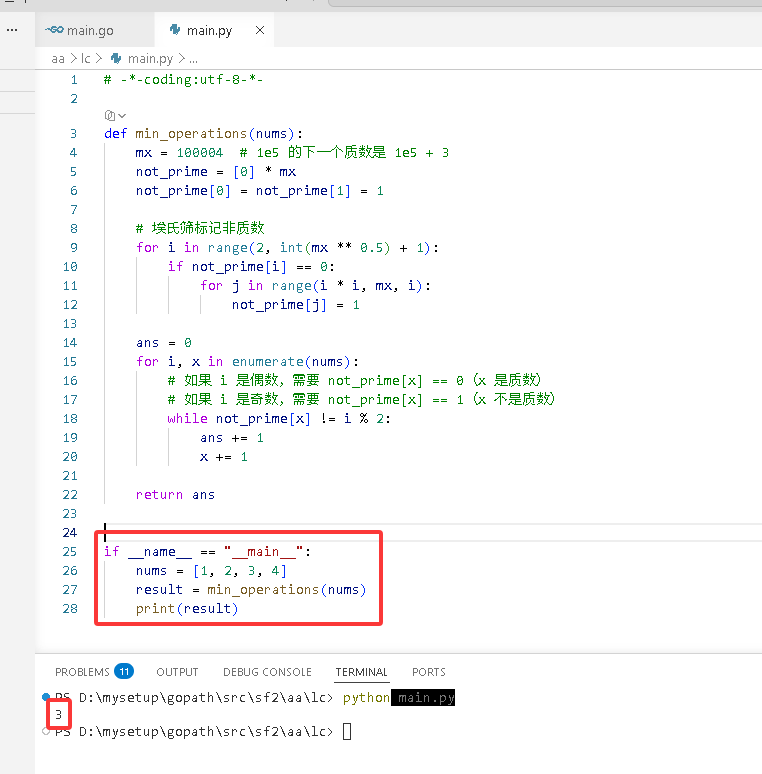Click the 'ans = 0' line

click(x=164, y=343)
